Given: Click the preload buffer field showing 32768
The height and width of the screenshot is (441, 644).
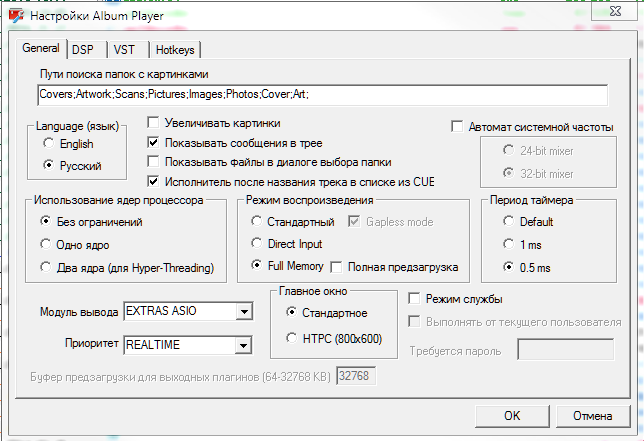Looking at the screenshot, I should [x=356, y=376].
